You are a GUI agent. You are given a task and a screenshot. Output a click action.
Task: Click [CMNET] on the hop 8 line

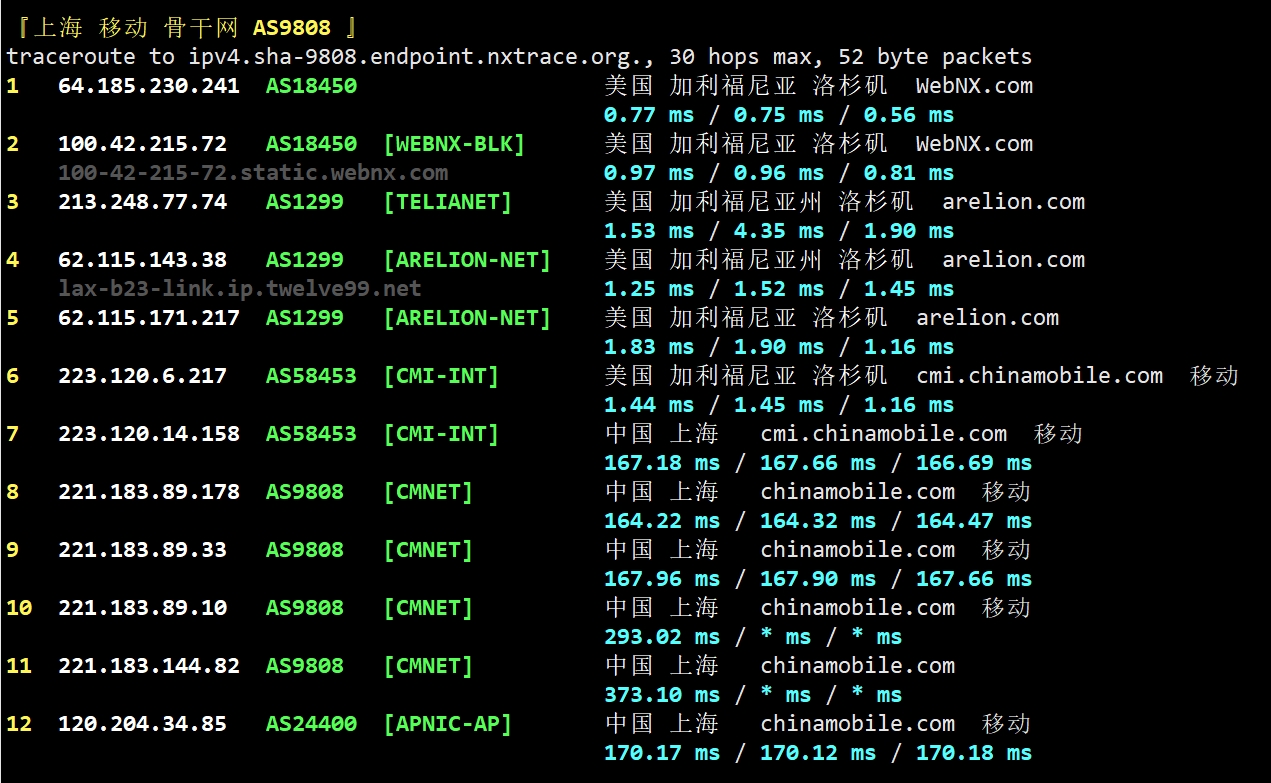(428, 492)
